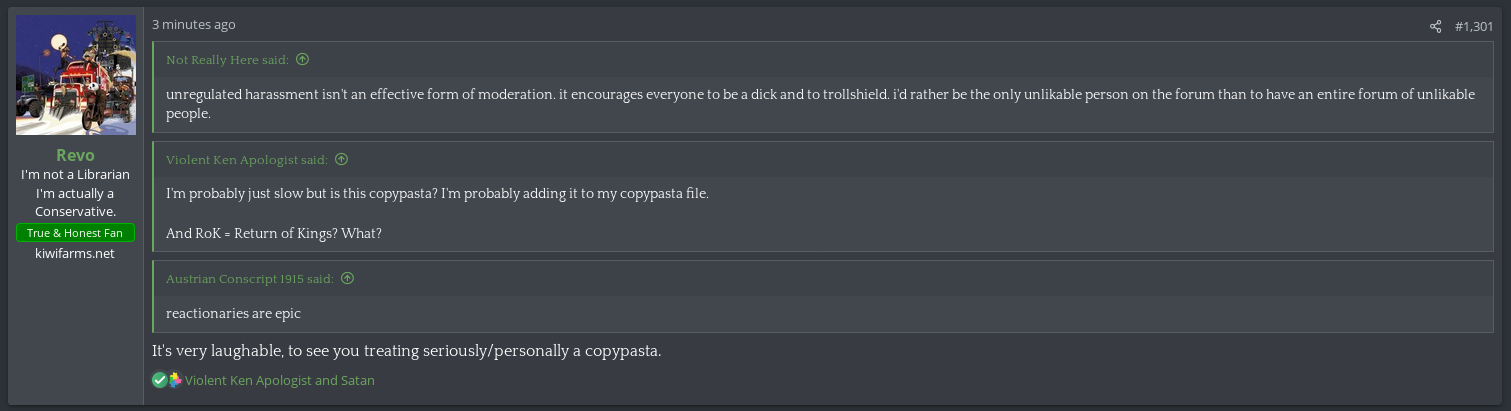
Task: Jump to Not Really Here's original post via arrow icon
Action: 302,60
